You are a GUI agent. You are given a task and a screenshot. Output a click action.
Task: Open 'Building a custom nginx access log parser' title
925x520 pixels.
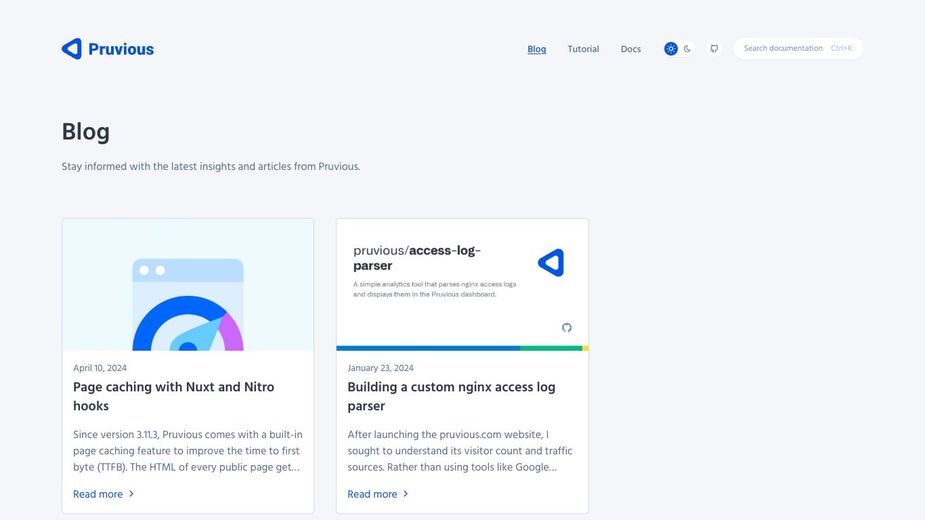tap(451, 396)
